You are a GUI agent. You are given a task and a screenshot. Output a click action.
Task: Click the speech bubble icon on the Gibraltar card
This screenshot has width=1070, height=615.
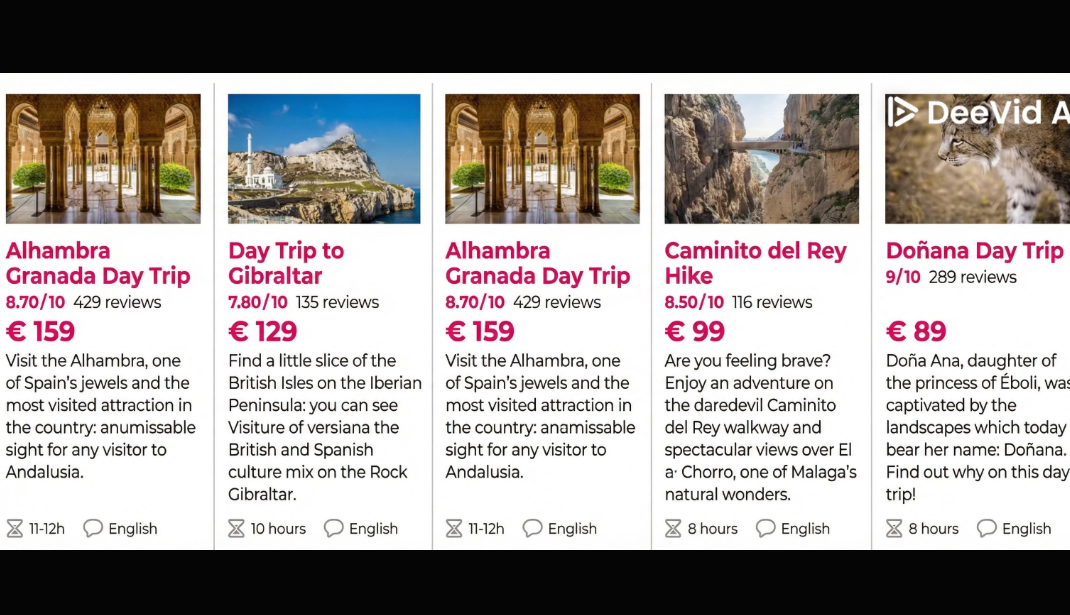tap(334, 528)
